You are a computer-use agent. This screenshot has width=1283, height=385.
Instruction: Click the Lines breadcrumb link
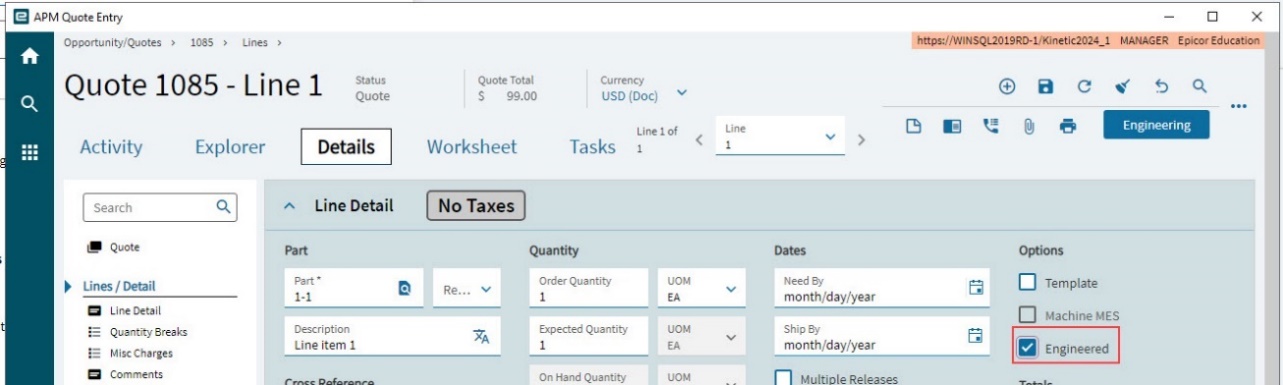(255, 43)
